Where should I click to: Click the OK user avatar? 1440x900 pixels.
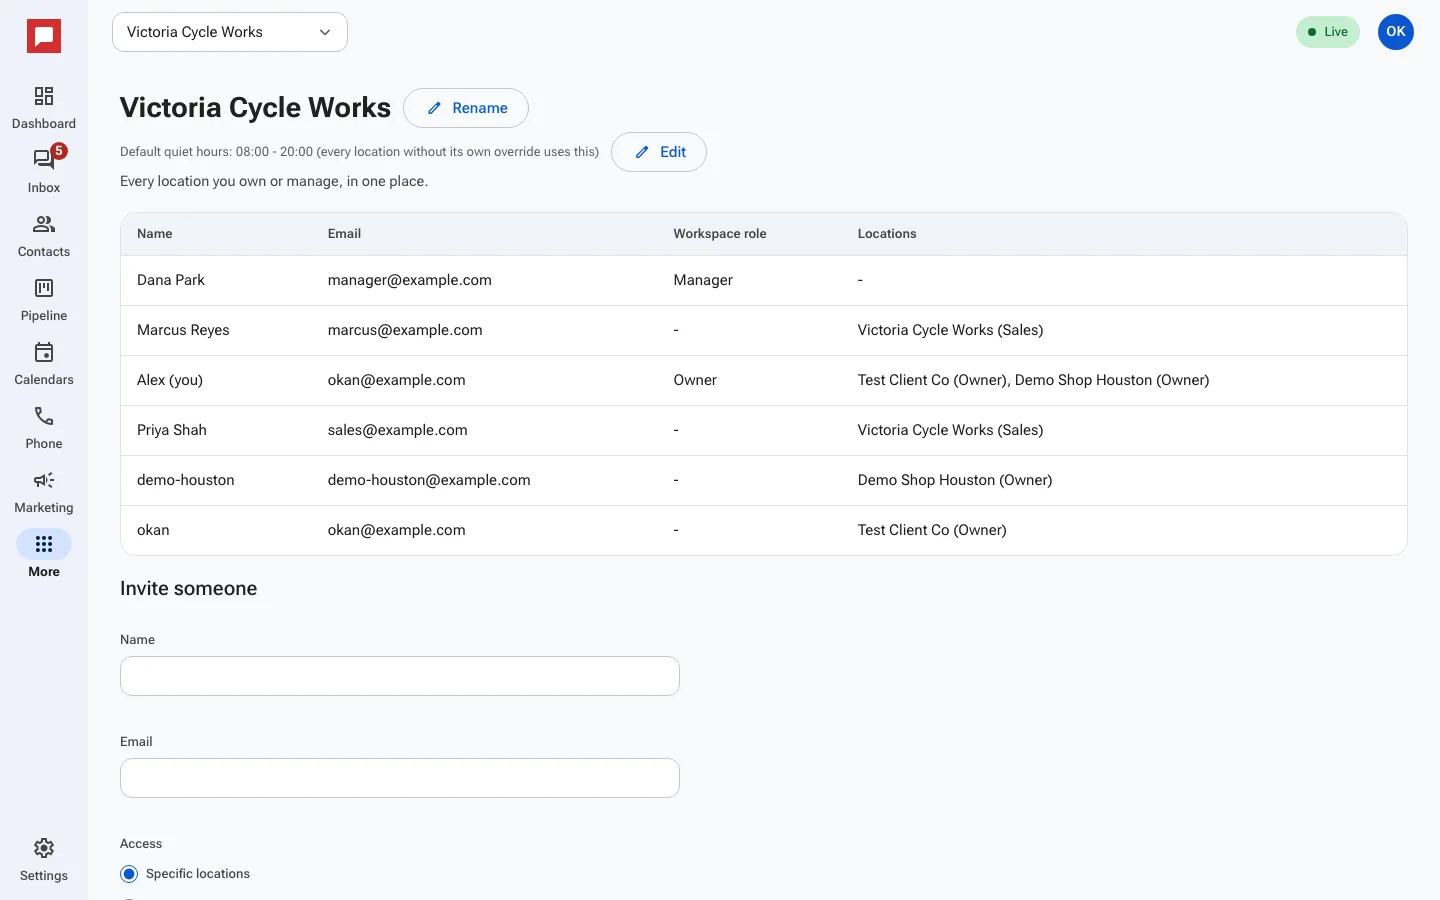point(1396,32)
